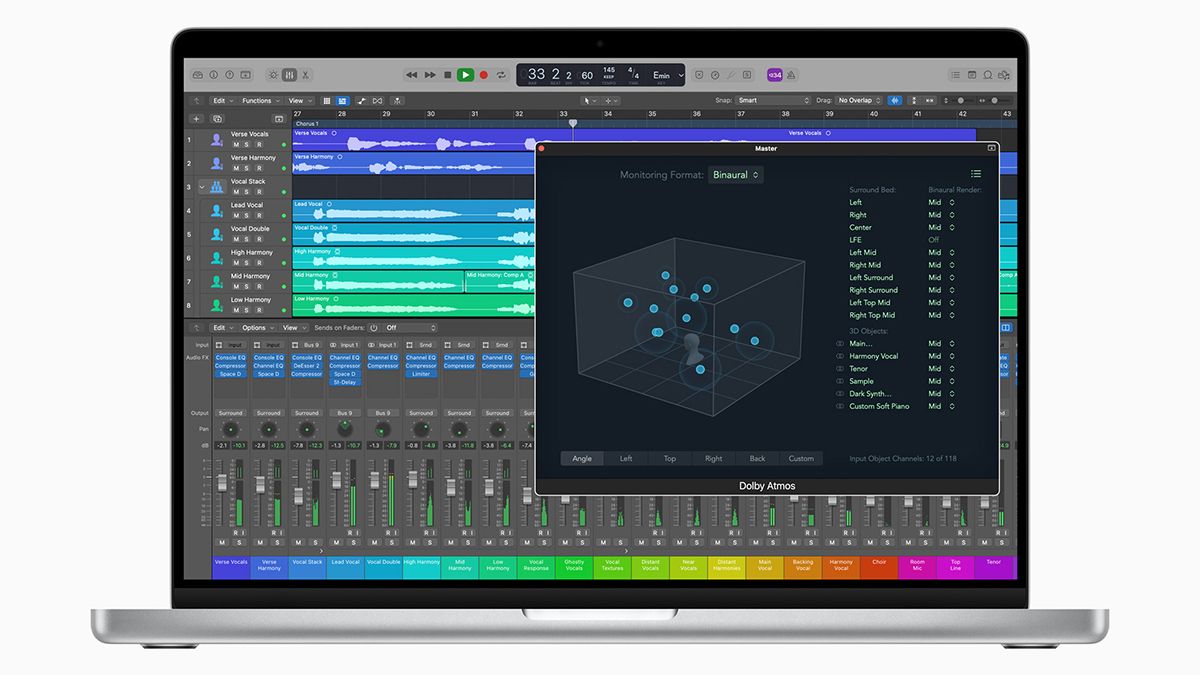
Task: Open the Dolby Atmos list view icon
Action: [976, 174]
